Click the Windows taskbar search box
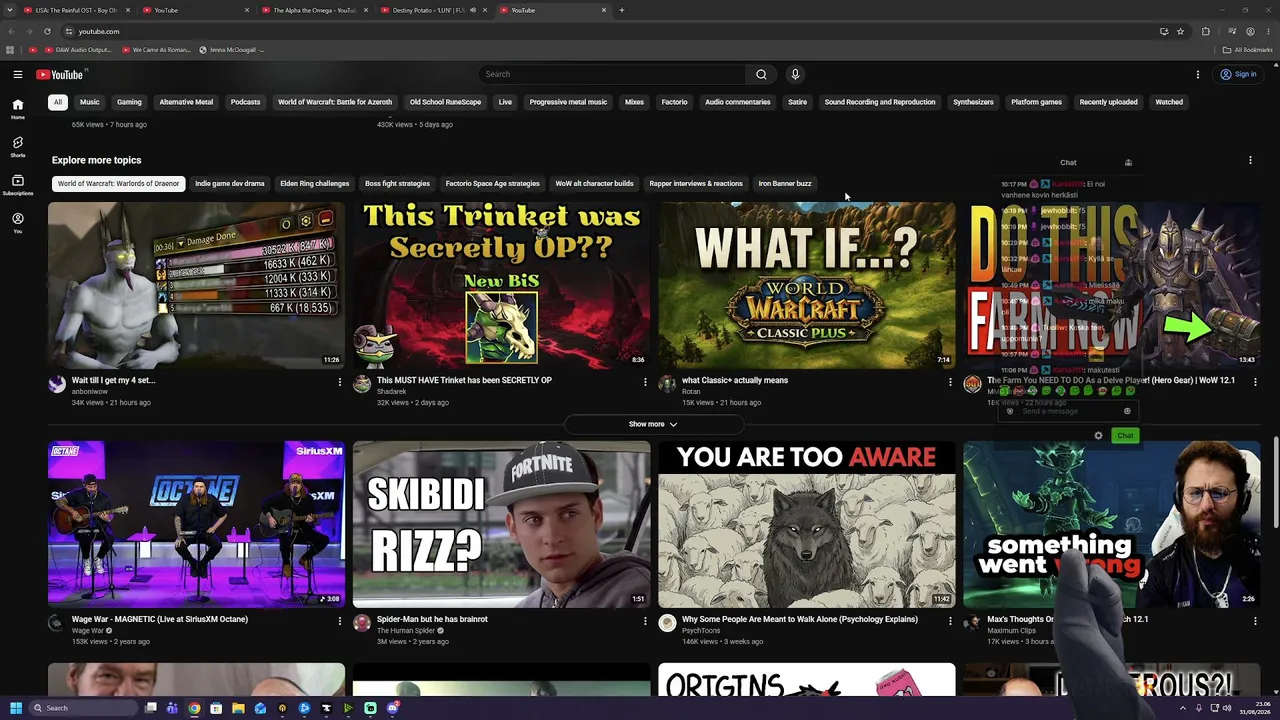 (81, 708)
